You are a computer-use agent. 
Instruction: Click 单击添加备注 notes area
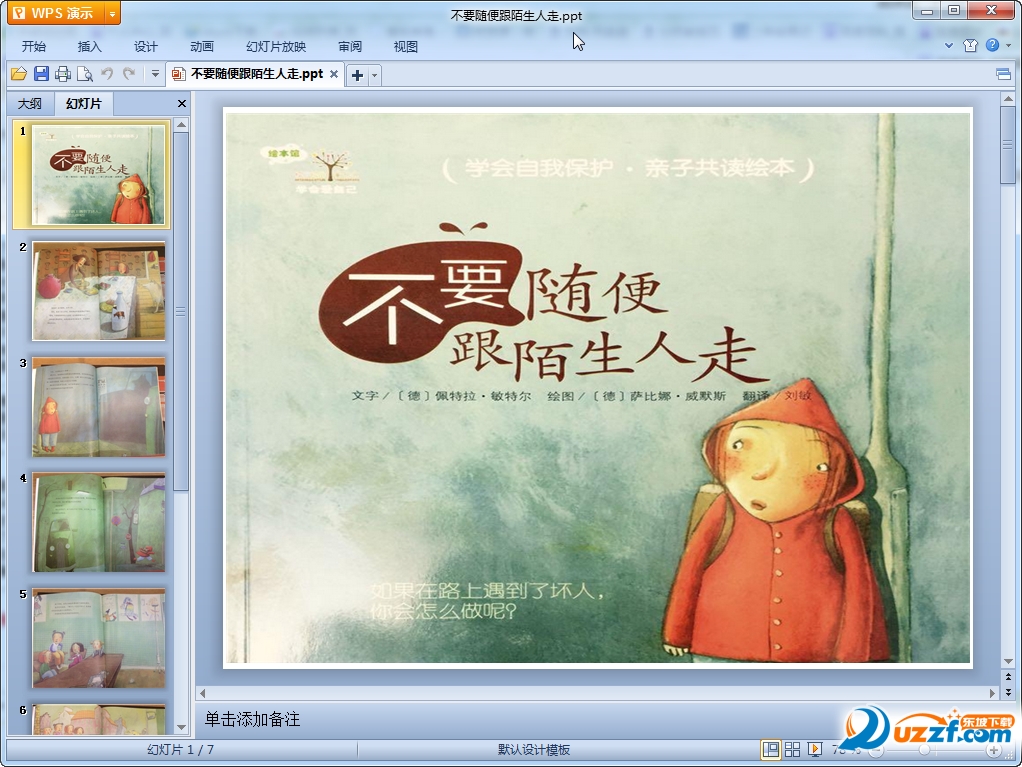tap(252, 719)
